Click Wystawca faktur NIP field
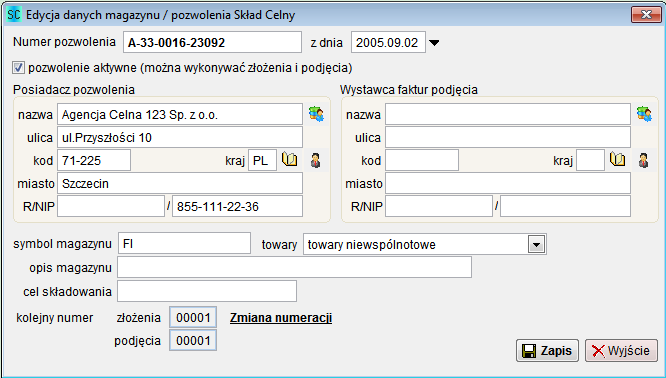 click(565, 206)
